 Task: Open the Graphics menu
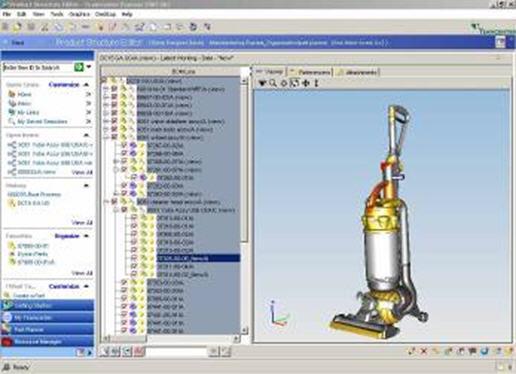[79, 14]
